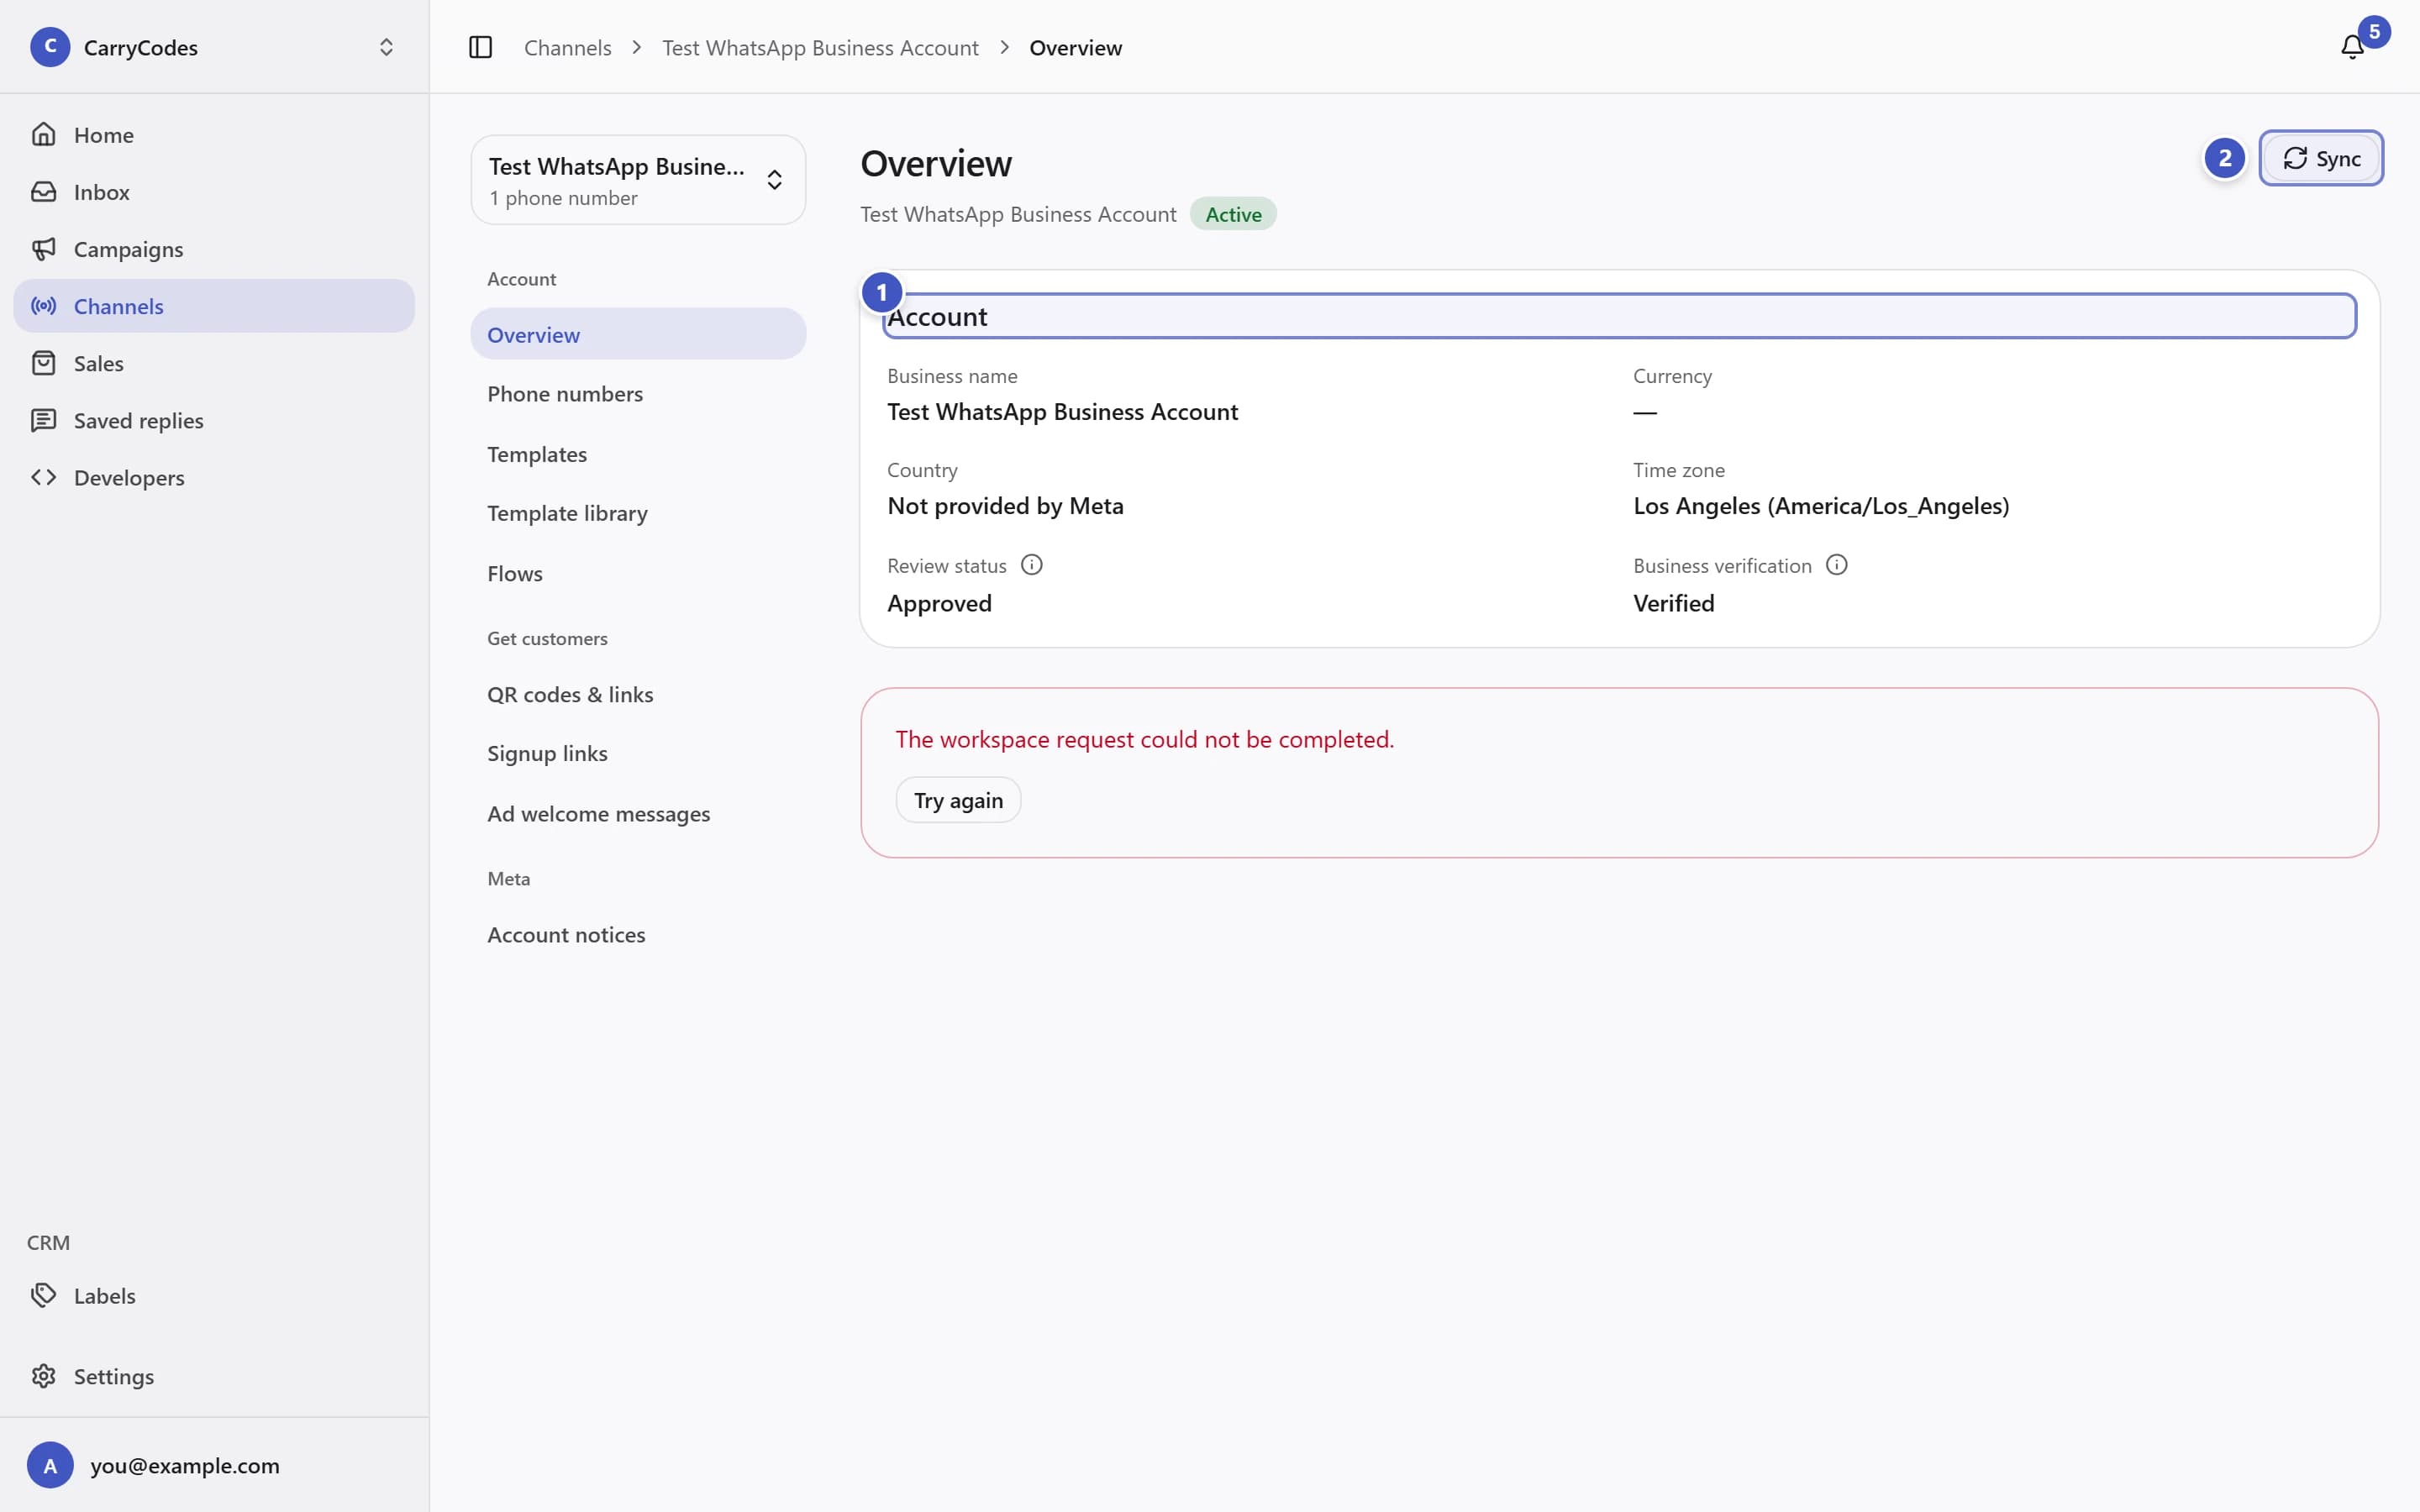Image resolution: width=2420 pixels, height=1512 pixels.
Task: Click the Developers code brackets icon
Action: pos(43,477)
